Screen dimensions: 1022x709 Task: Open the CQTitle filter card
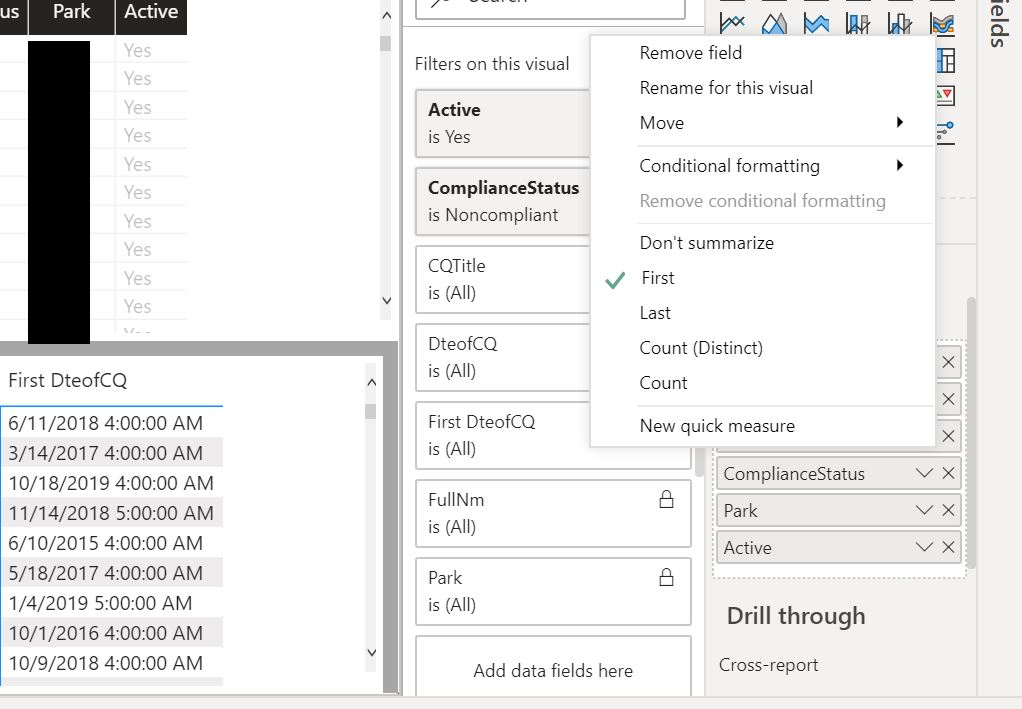pos(503,280)
